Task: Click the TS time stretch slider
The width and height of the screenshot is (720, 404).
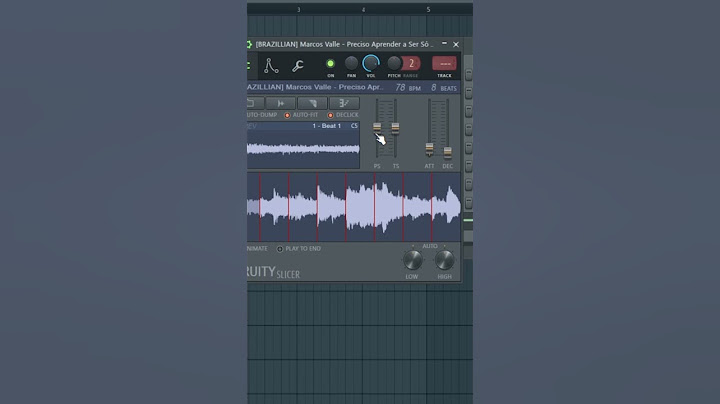Action: (395, 129)
